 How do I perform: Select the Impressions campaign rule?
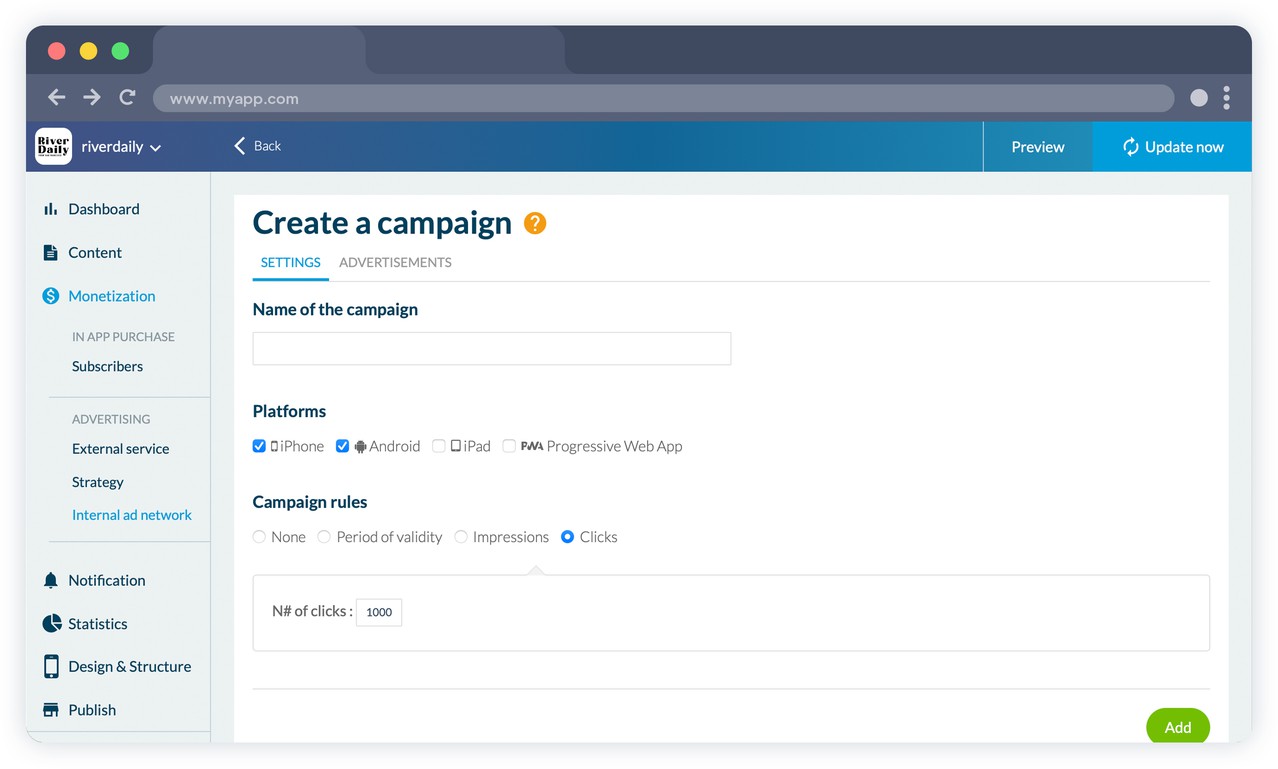(461, 537)
